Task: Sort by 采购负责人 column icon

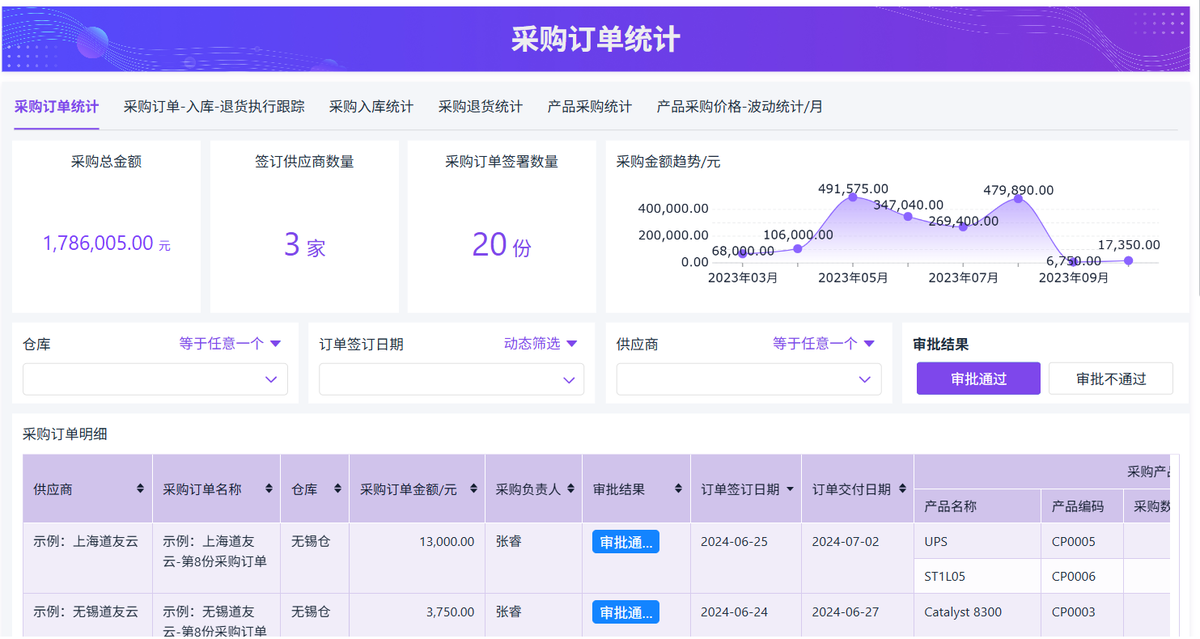Action: [569, 489]
